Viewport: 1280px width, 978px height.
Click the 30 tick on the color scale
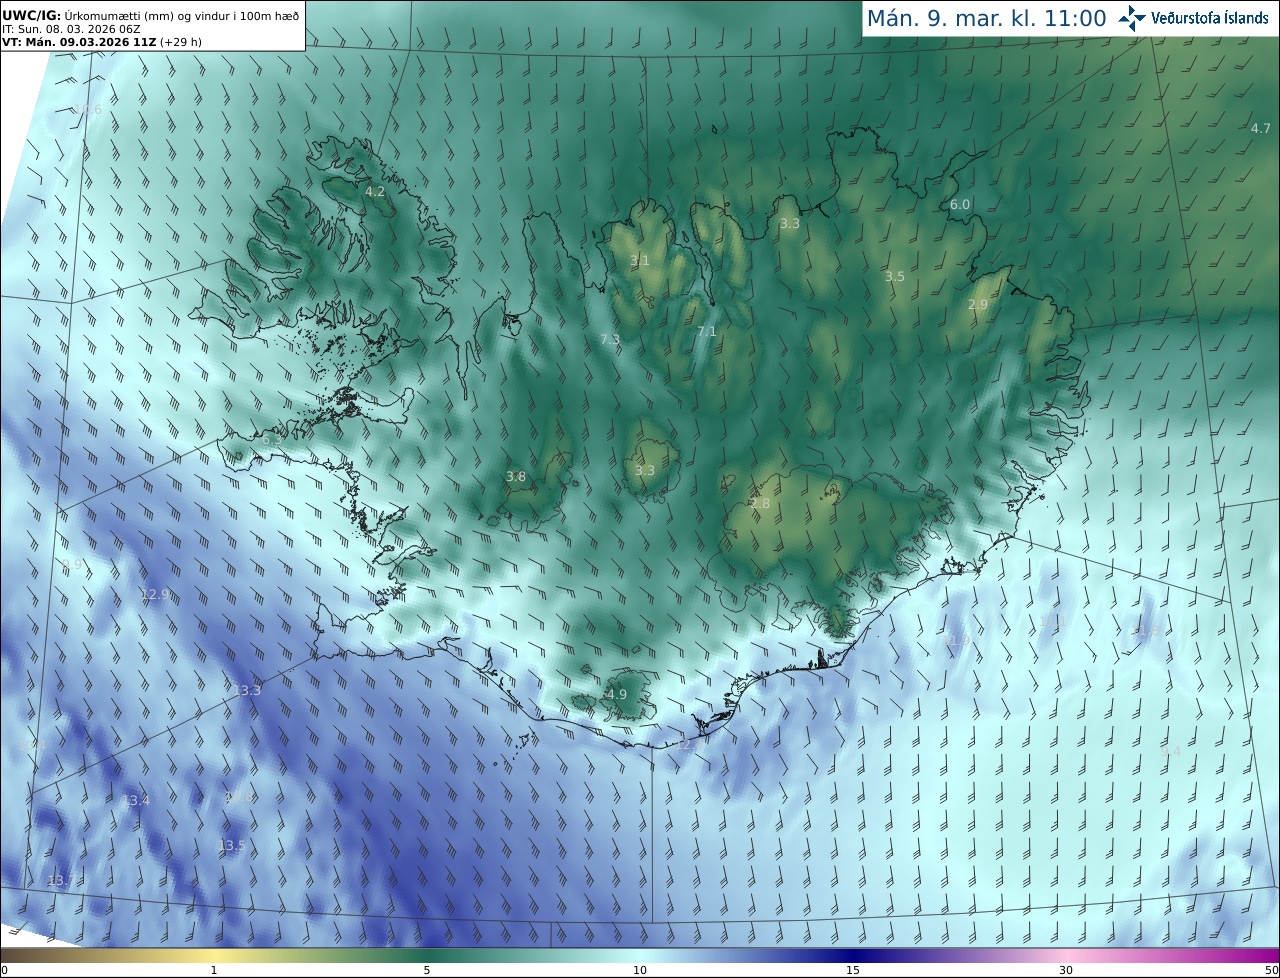tap(1066, 970)
